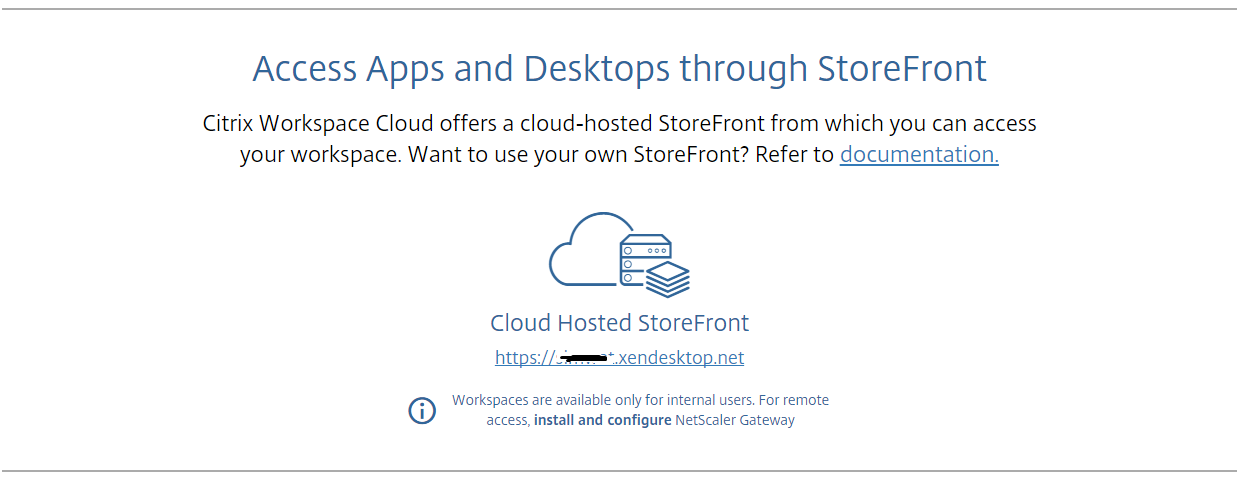Follow the install and configure link

[602, 420]
